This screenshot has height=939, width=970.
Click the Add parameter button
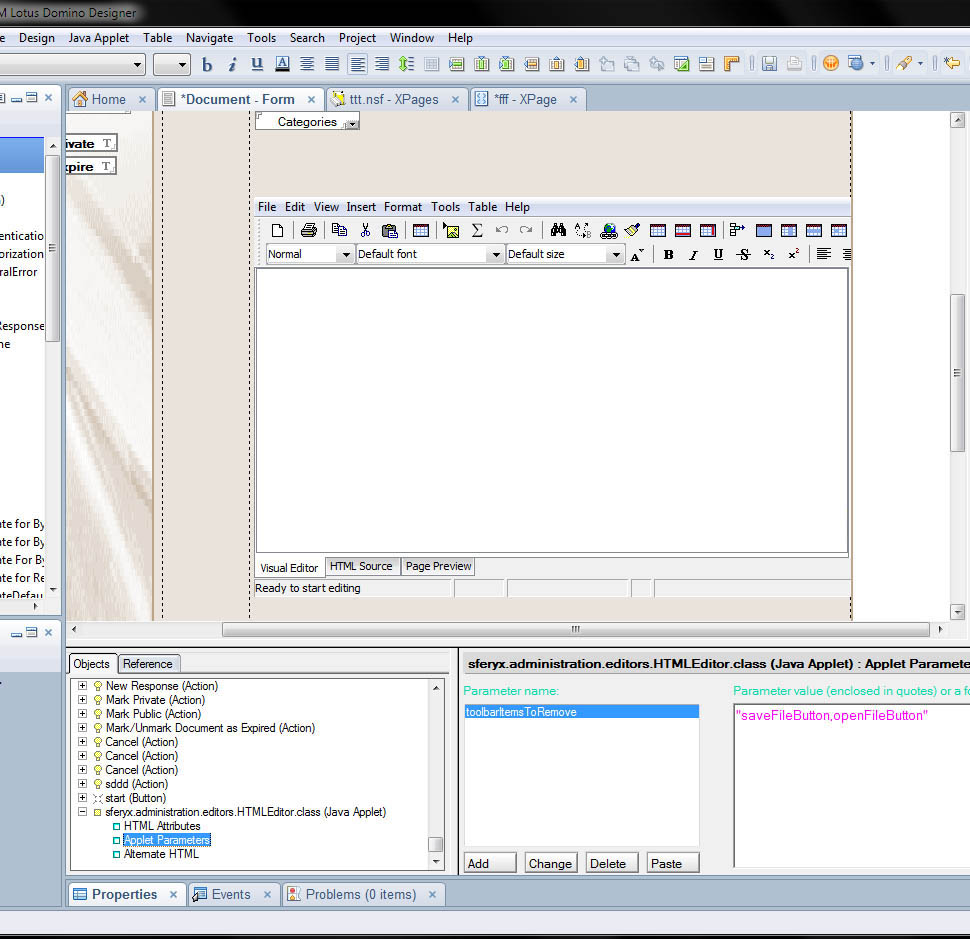tap(490, 864)
